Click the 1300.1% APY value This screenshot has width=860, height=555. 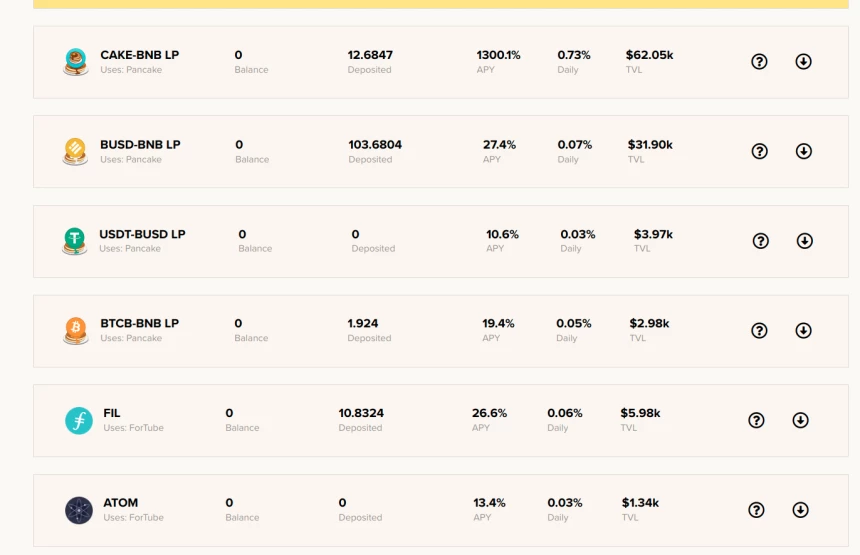498,55
